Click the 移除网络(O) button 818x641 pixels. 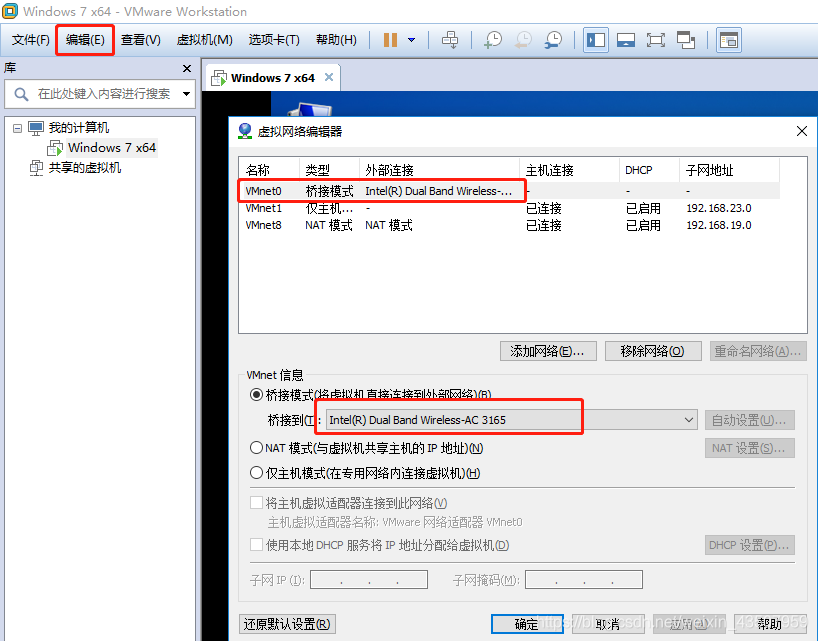click(653, 351)
